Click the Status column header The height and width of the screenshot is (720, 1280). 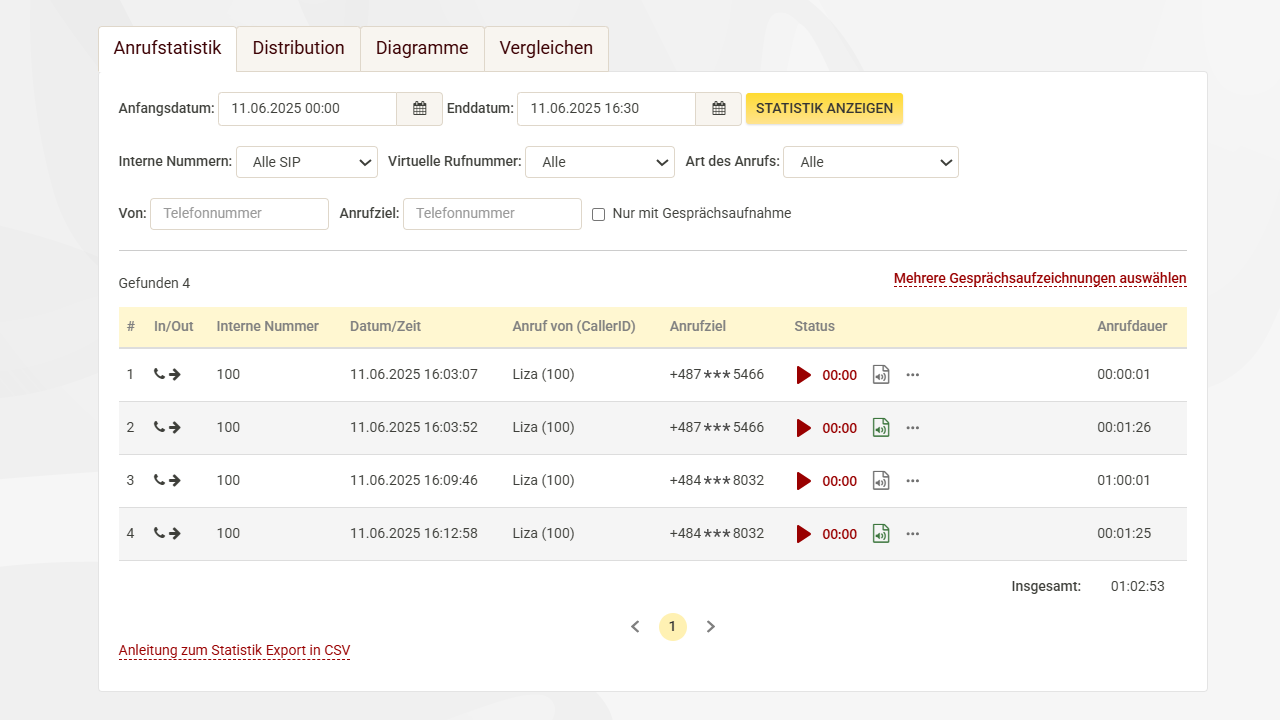click(815, 327)
